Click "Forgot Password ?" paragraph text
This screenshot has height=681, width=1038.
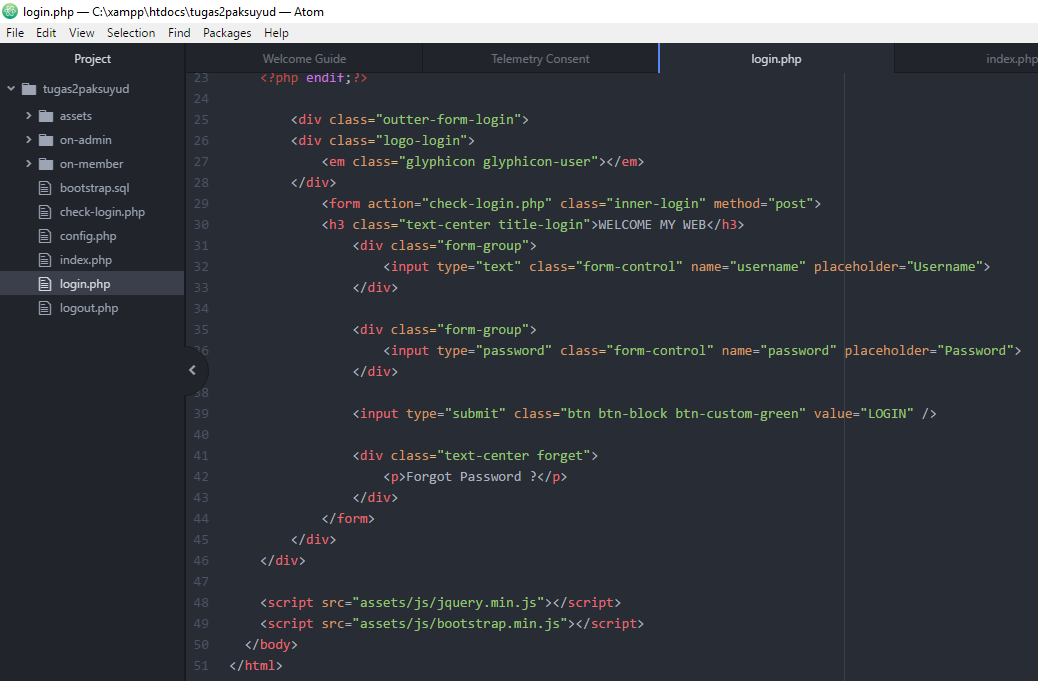coord(472,477)
